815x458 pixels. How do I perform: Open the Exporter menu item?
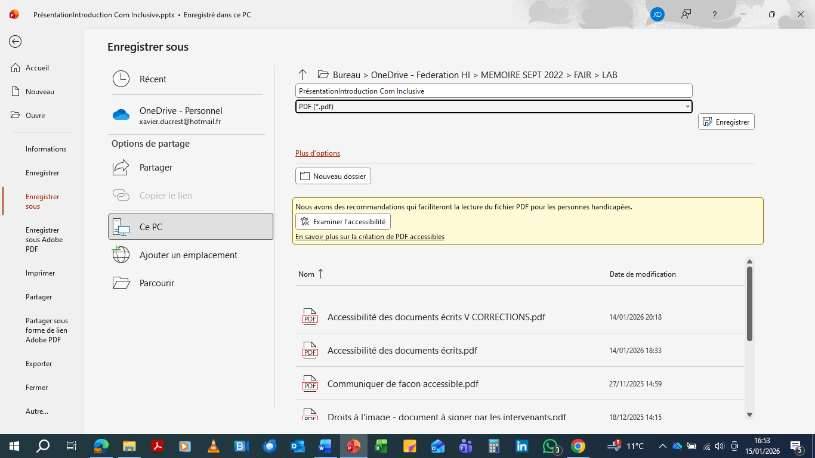[39, 363]
